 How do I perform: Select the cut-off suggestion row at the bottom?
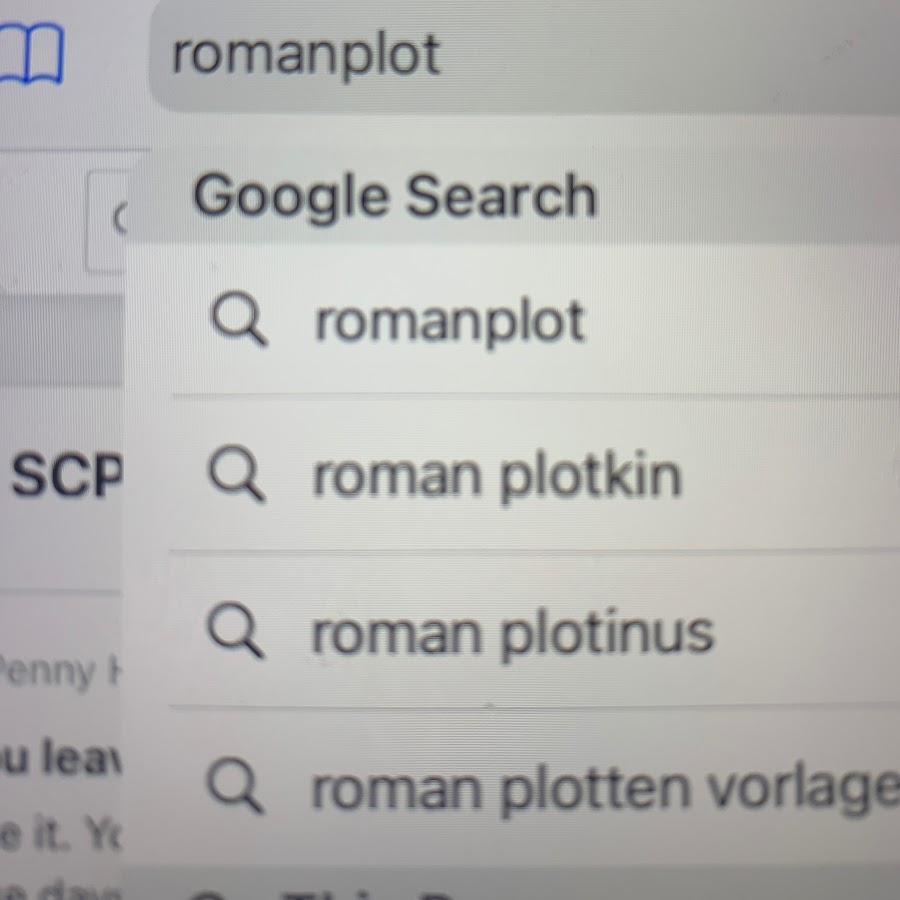pos(500,885)
